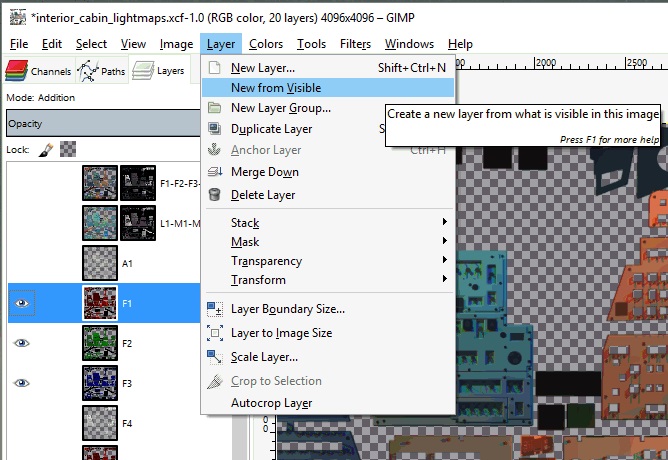Select layer name F4
This screenshot has width=668, height=460.
[x=127, y=423]
